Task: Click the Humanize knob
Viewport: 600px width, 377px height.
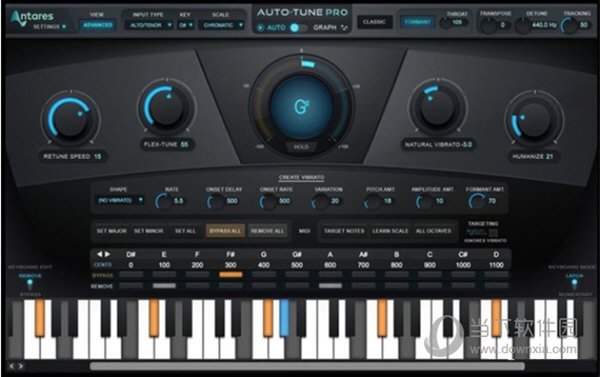Action: click(x=534, y=119)
